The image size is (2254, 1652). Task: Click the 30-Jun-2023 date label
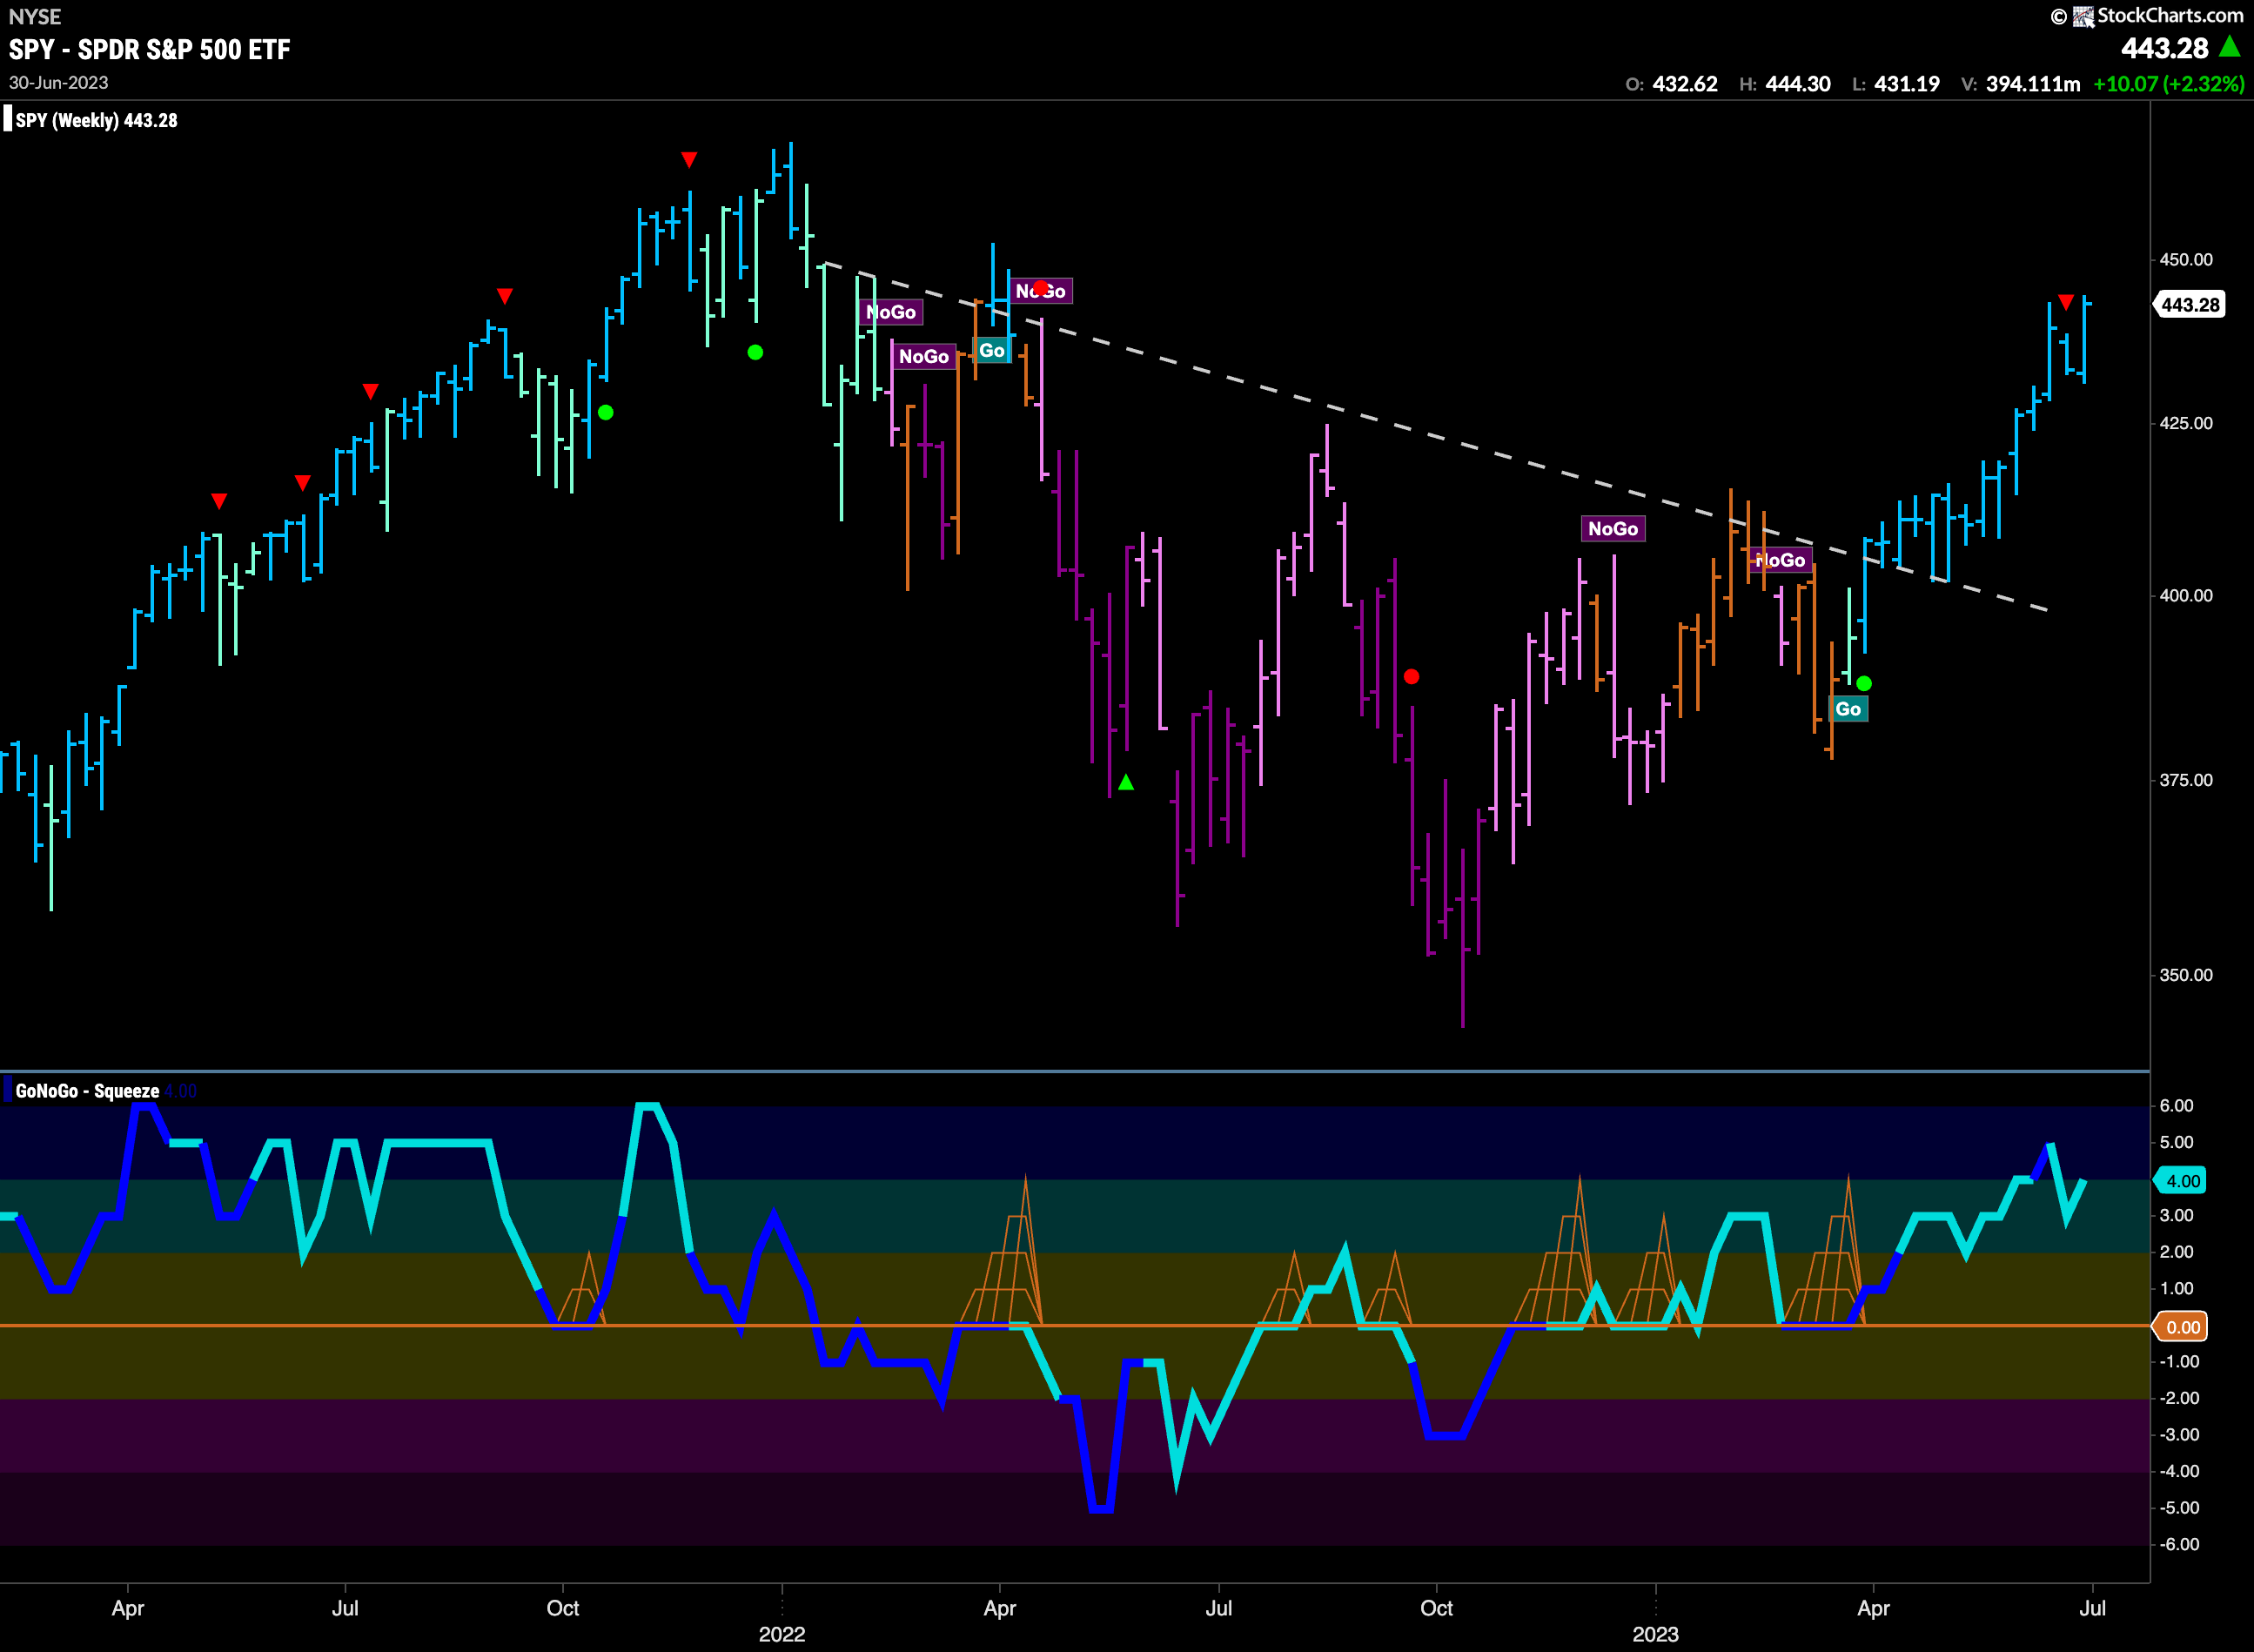pyautogui.click(x=58, y=83)
